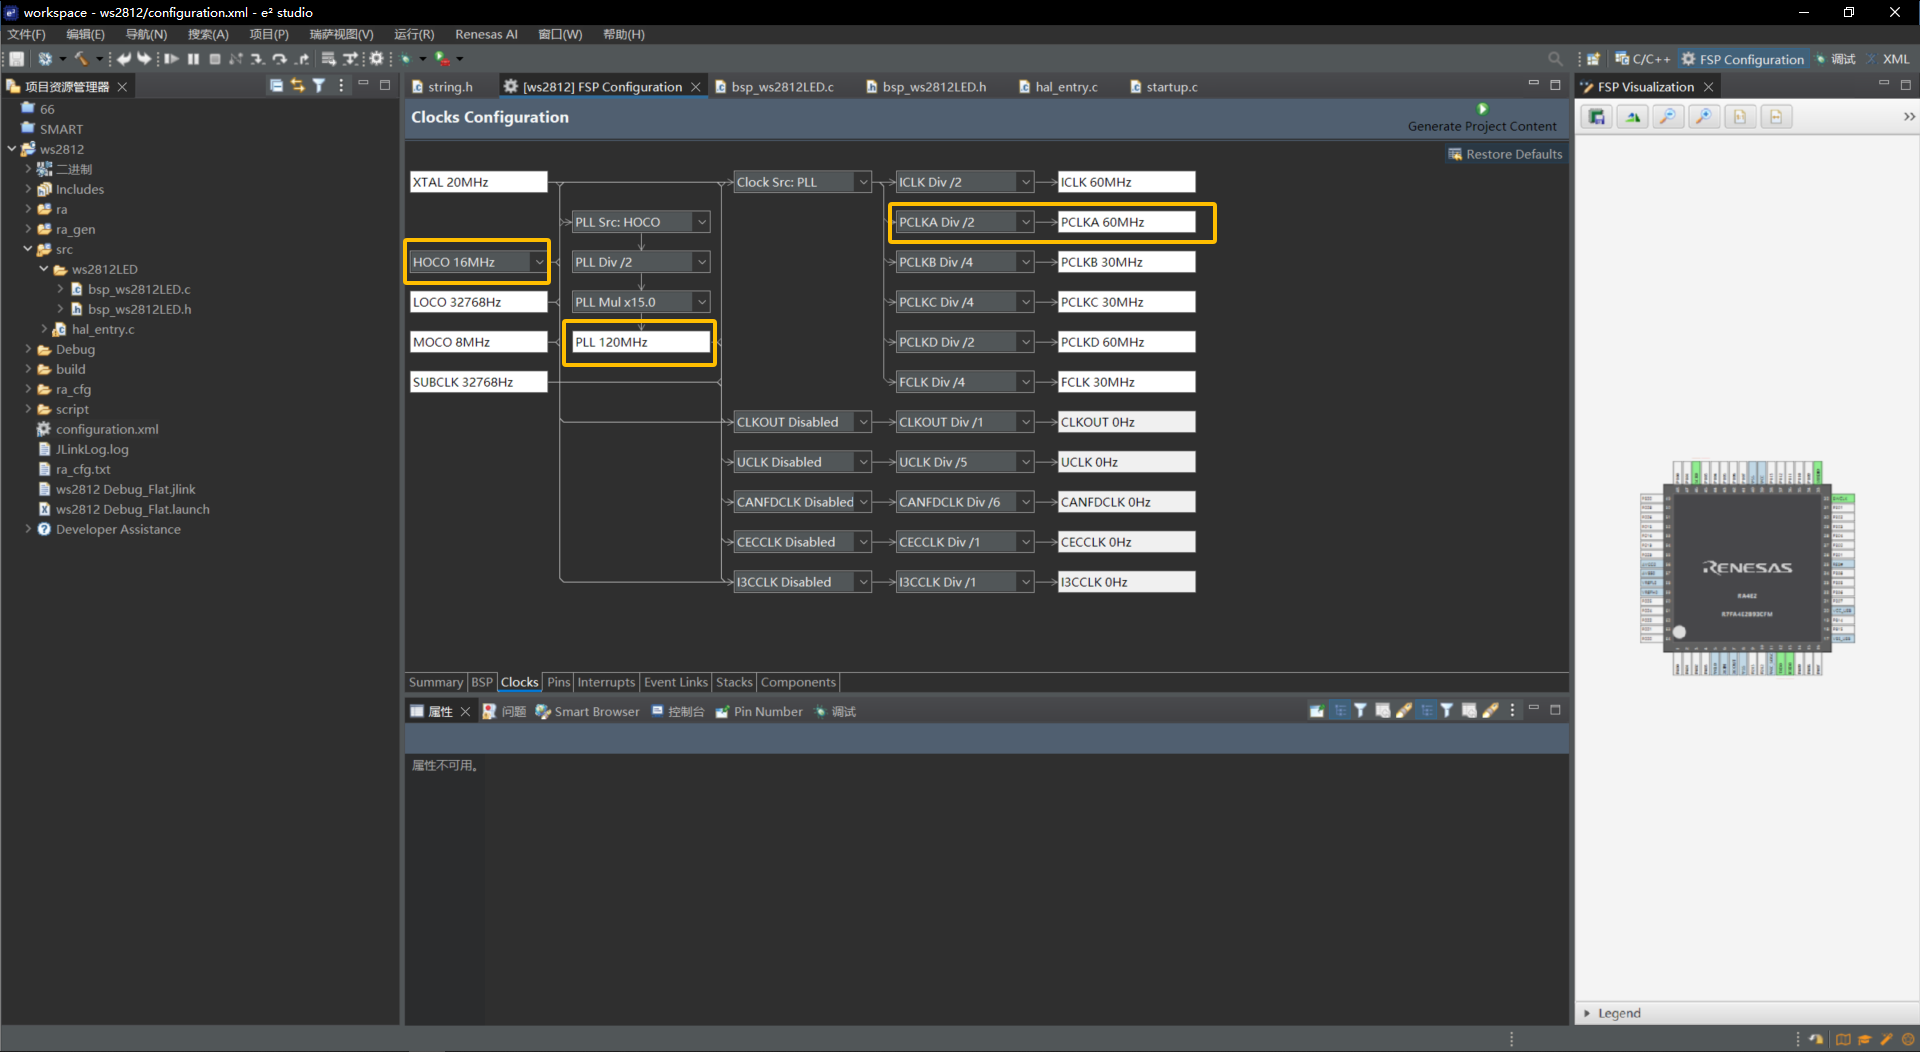Click the Suspend (pause) icon
This screenshot has height=1052, width=1920.
(x=194, y=59)
